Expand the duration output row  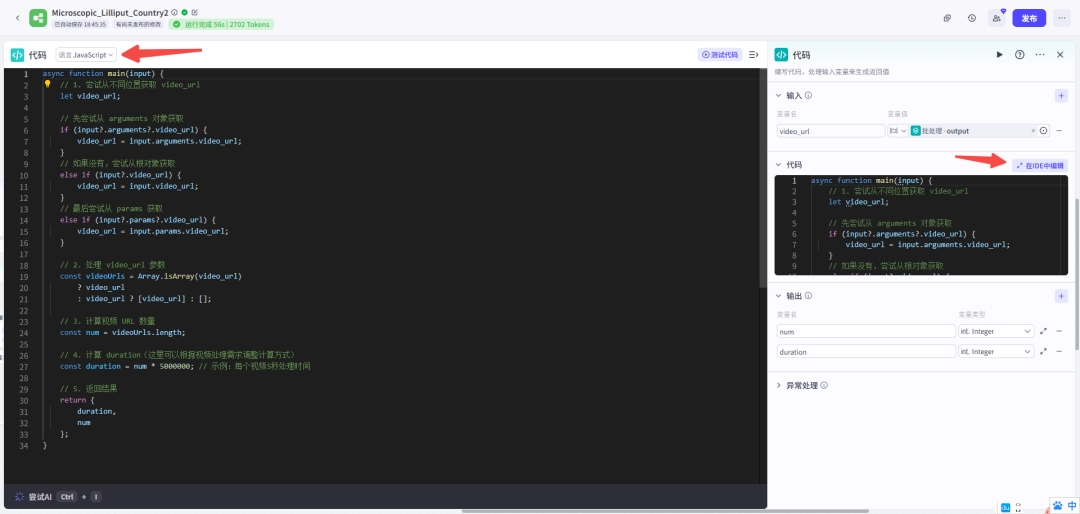coord(1043,351)
